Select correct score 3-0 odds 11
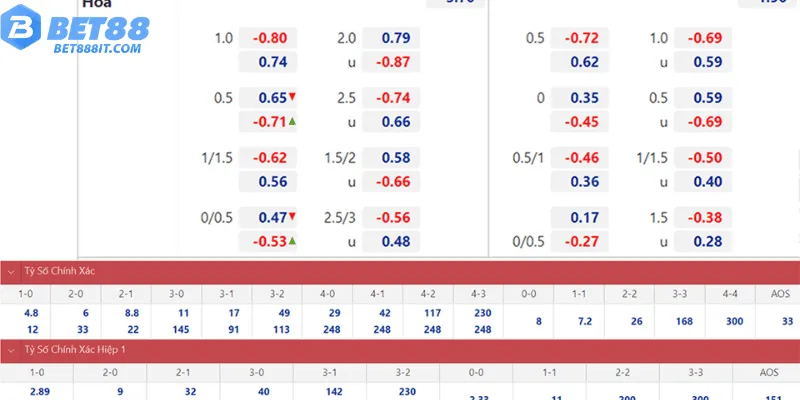Image resolution: width=800 pixels, height=400 pixels. pos(184,313)
